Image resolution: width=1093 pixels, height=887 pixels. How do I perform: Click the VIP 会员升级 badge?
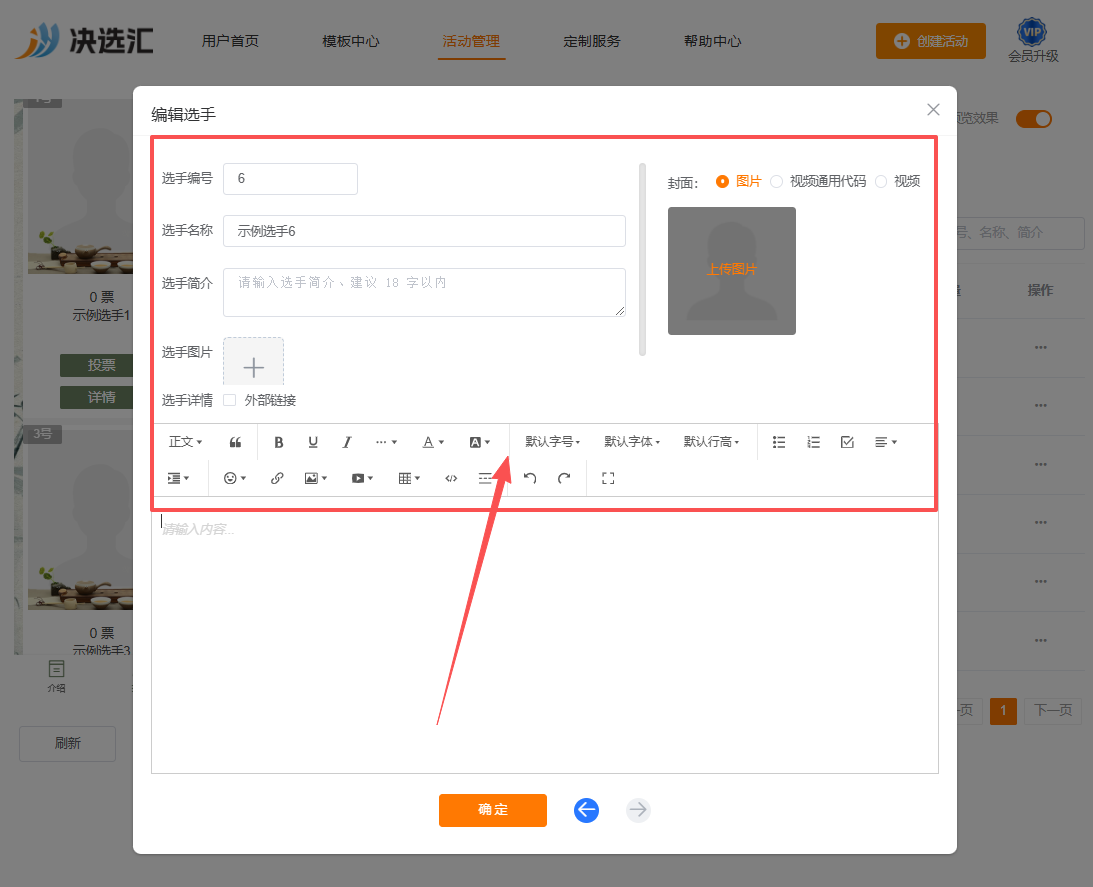(1032, 41)
